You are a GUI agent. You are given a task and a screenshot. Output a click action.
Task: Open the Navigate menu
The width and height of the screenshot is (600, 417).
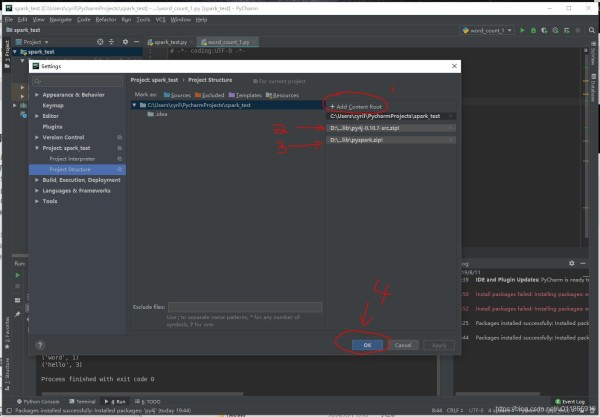point(60,20)
